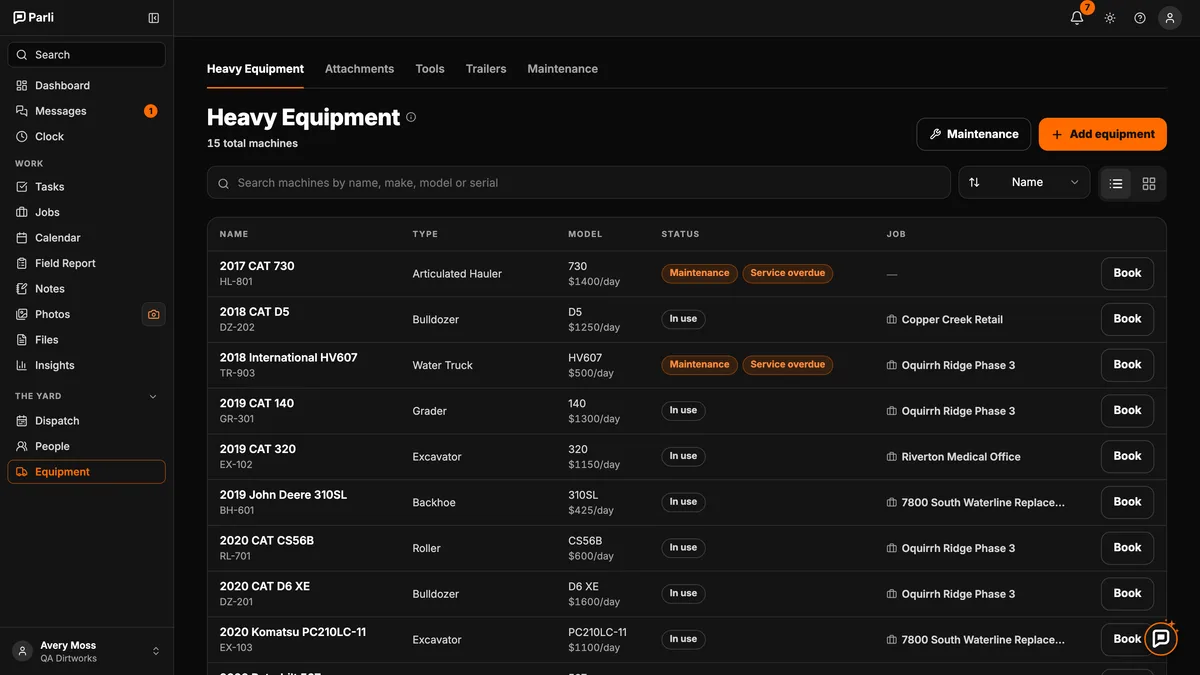
Task: Book the 2018 CAT D5
Action: pos(1127,319)
